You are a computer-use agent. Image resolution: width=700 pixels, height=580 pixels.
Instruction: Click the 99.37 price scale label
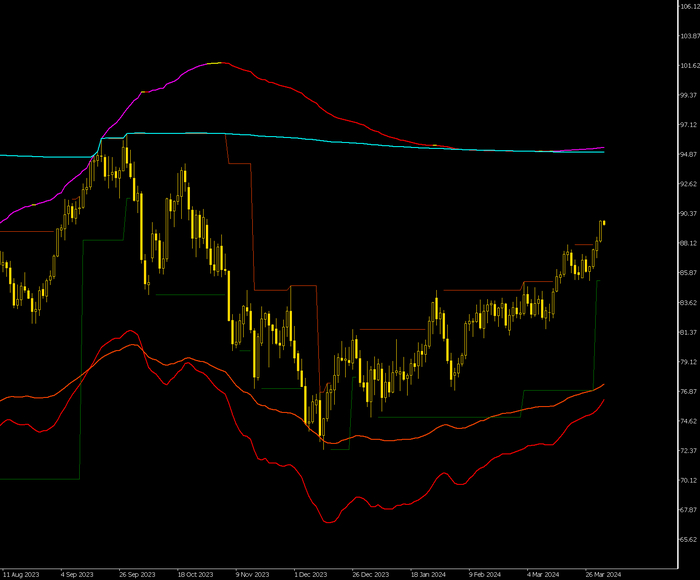[690, 95]
